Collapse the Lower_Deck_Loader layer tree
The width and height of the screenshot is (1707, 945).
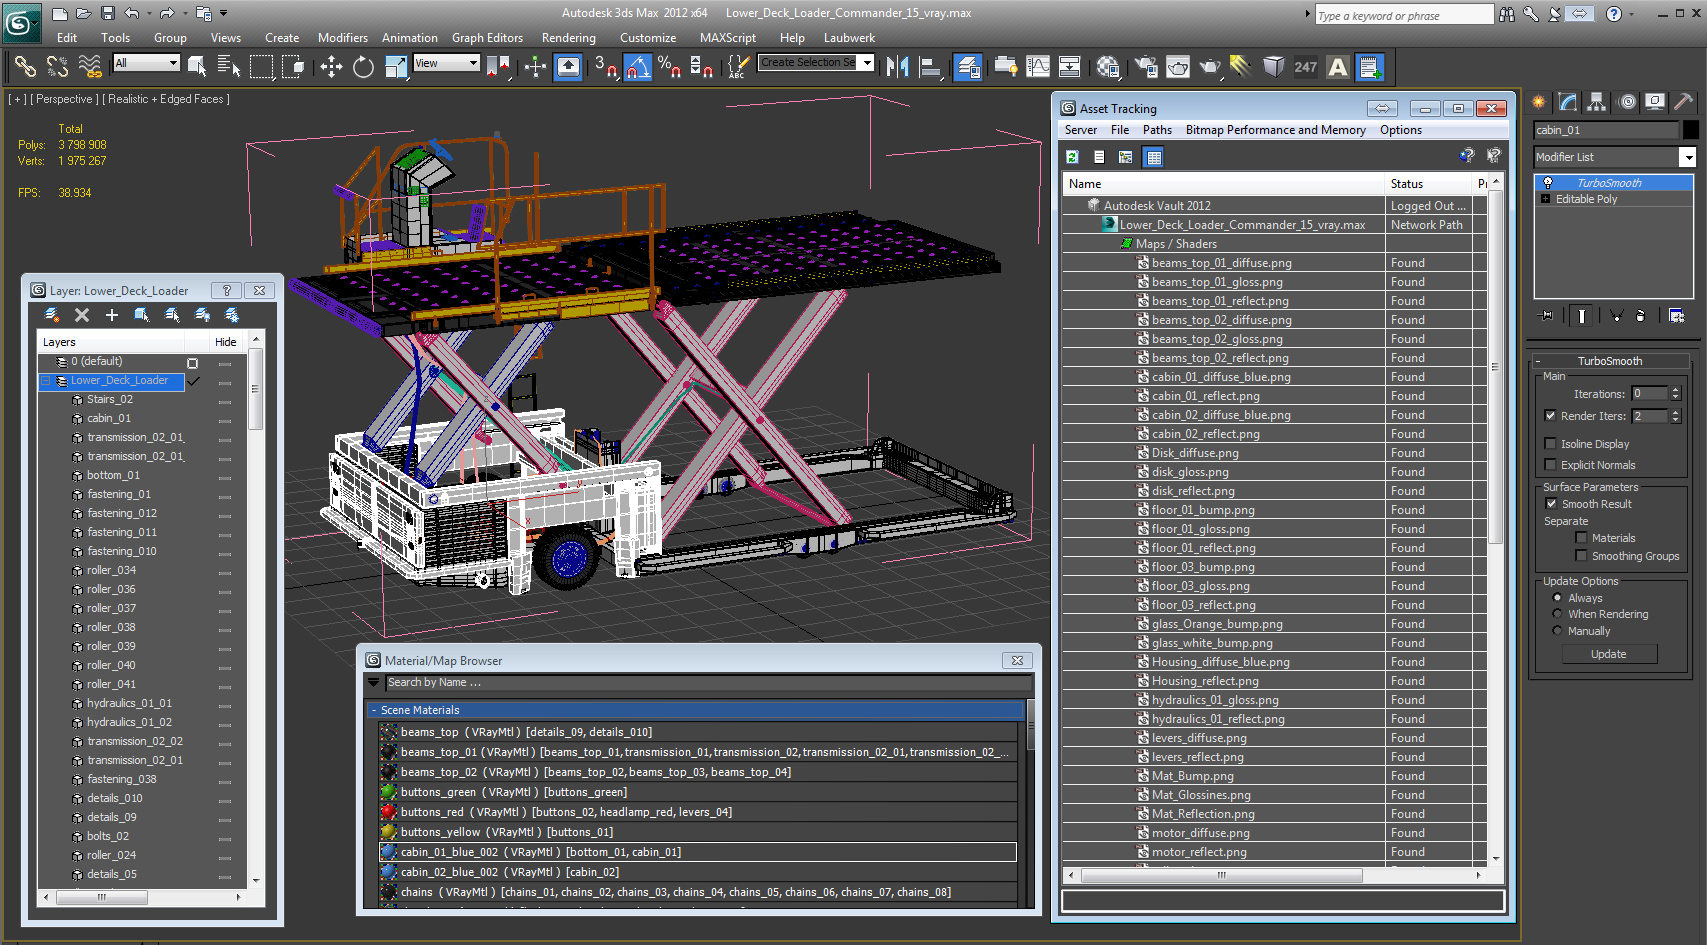point(45,381)
